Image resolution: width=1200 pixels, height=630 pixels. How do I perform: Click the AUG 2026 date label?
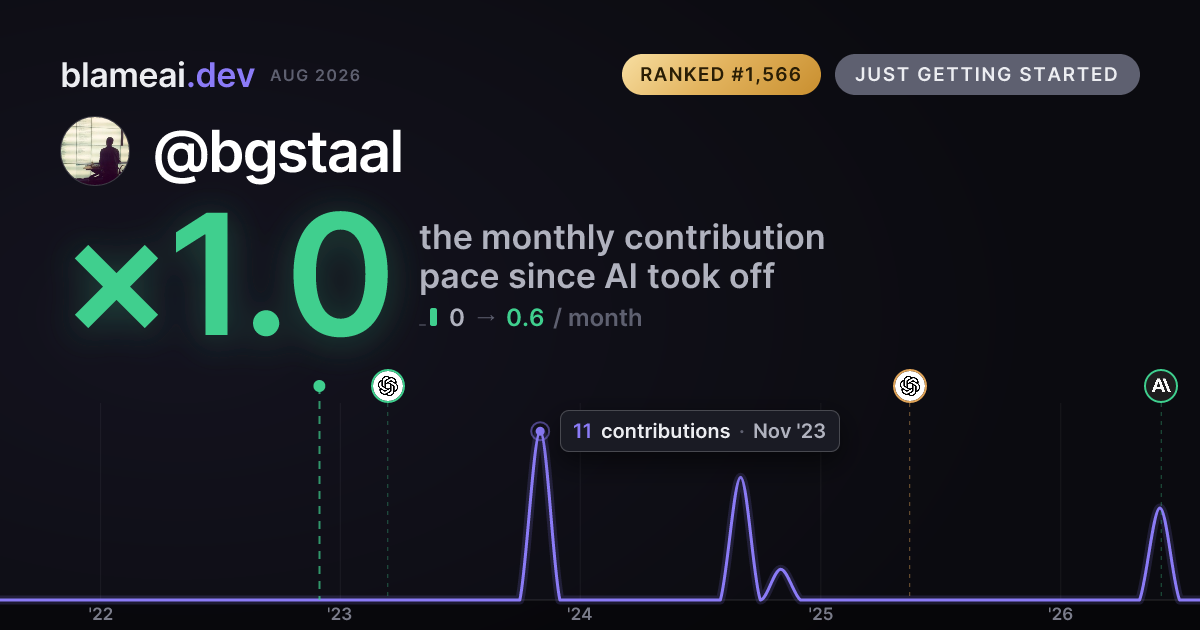point(315,76)
